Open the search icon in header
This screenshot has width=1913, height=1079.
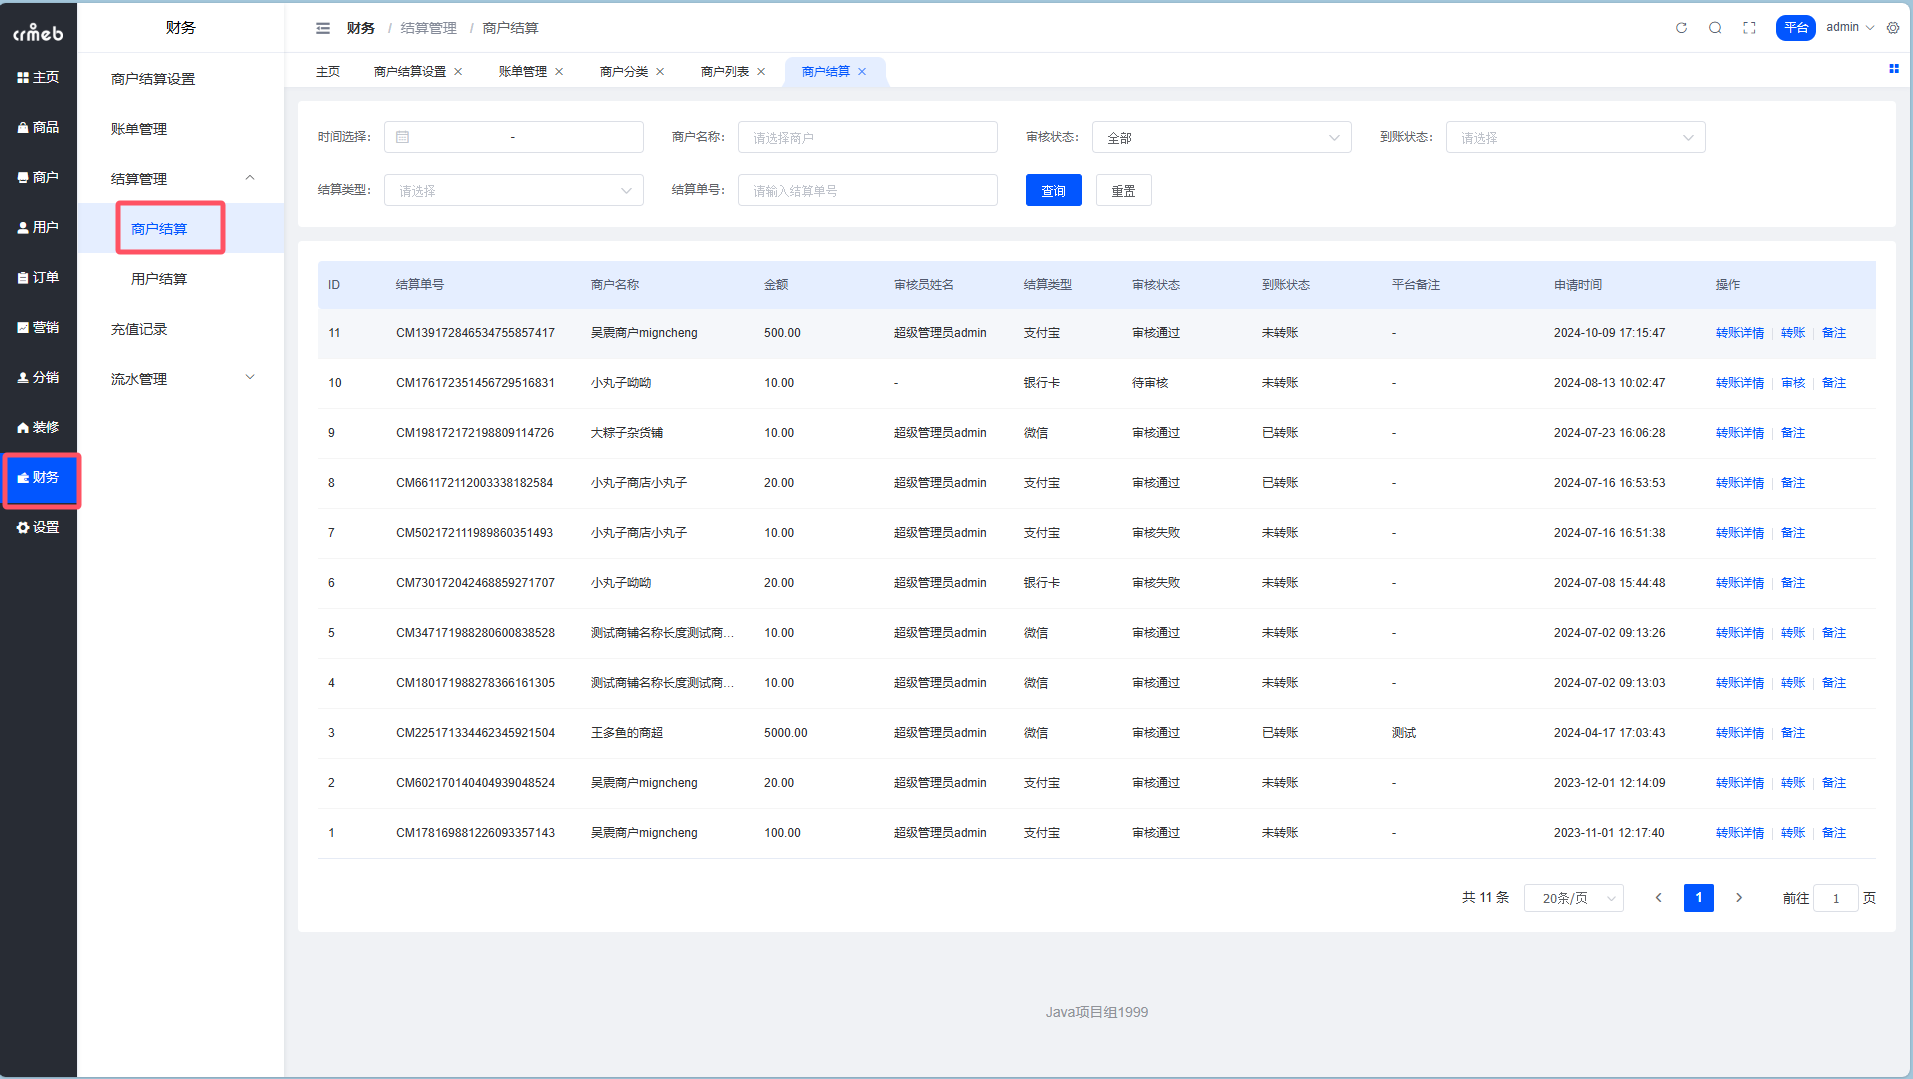(x=1715, y=28)
